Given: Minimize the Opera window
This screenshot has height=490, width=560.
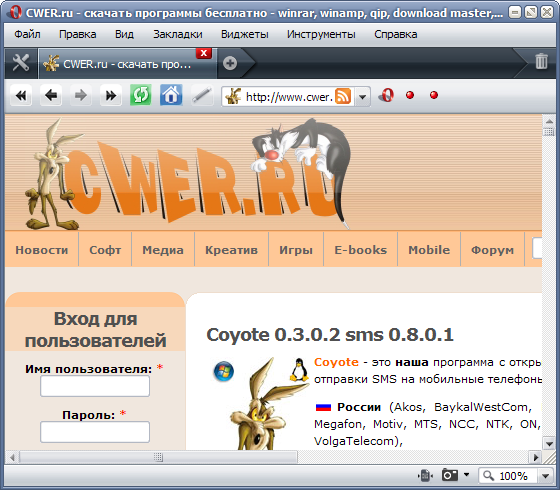Looking at the screenshot, I should [515, 13].
